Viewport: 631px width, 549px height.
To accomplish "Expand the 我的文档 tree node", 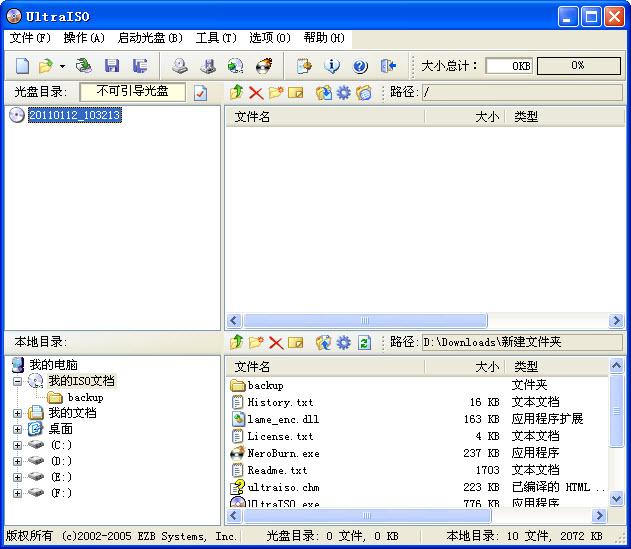I will [17, 413].
